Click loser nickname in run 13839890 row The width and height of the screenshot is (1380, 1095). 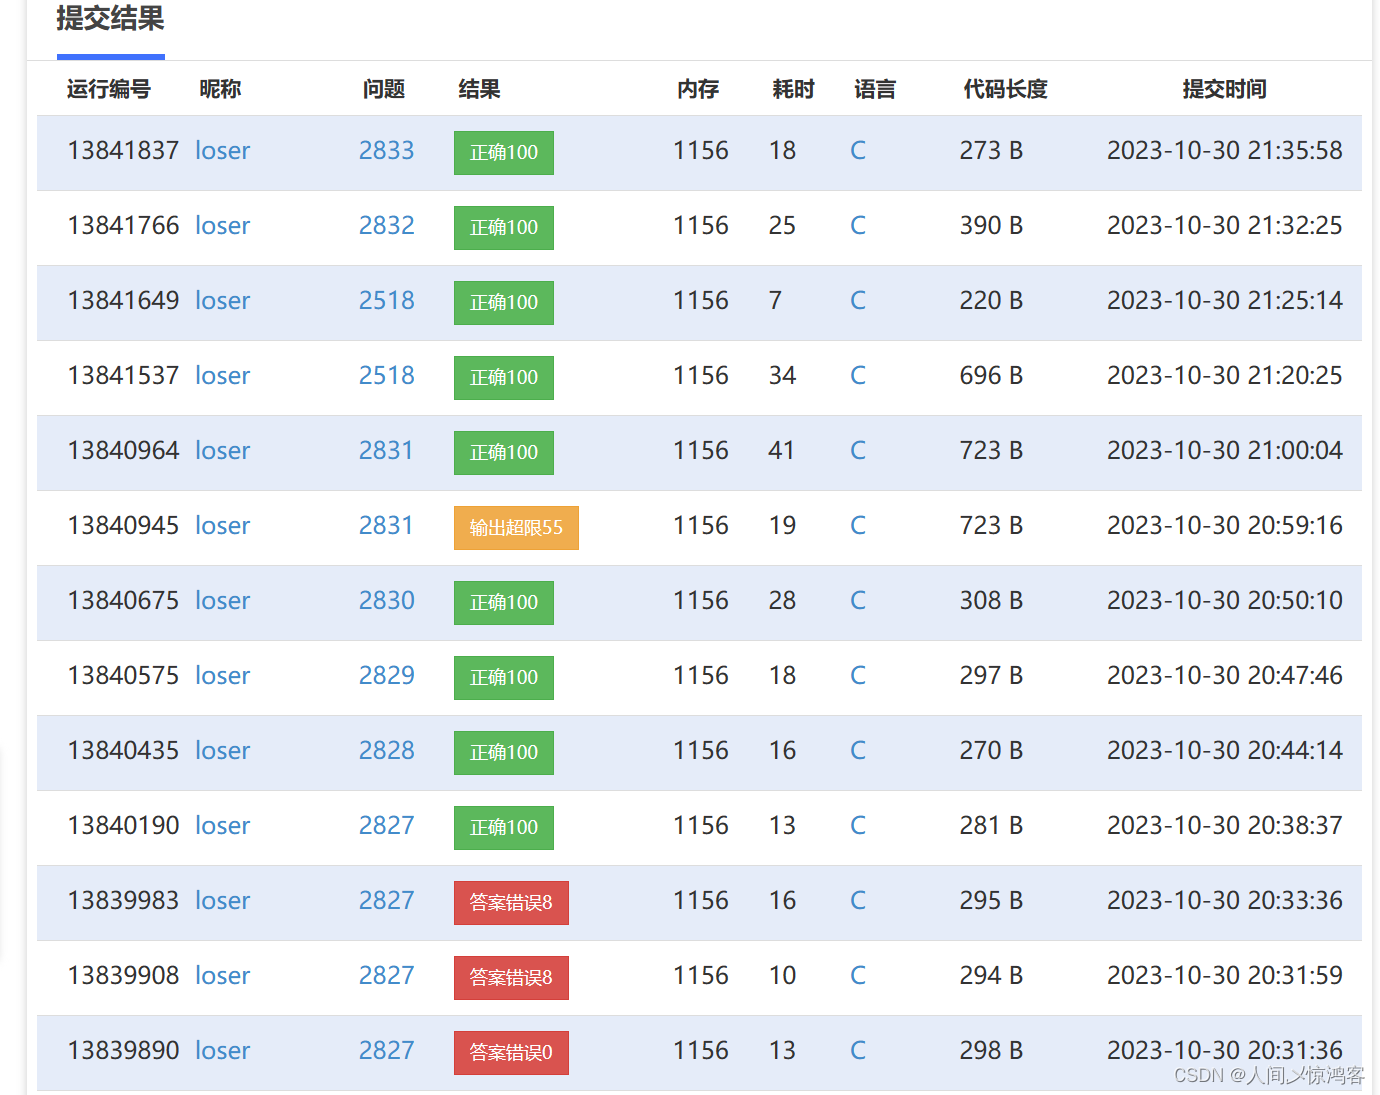[222, 1051]
